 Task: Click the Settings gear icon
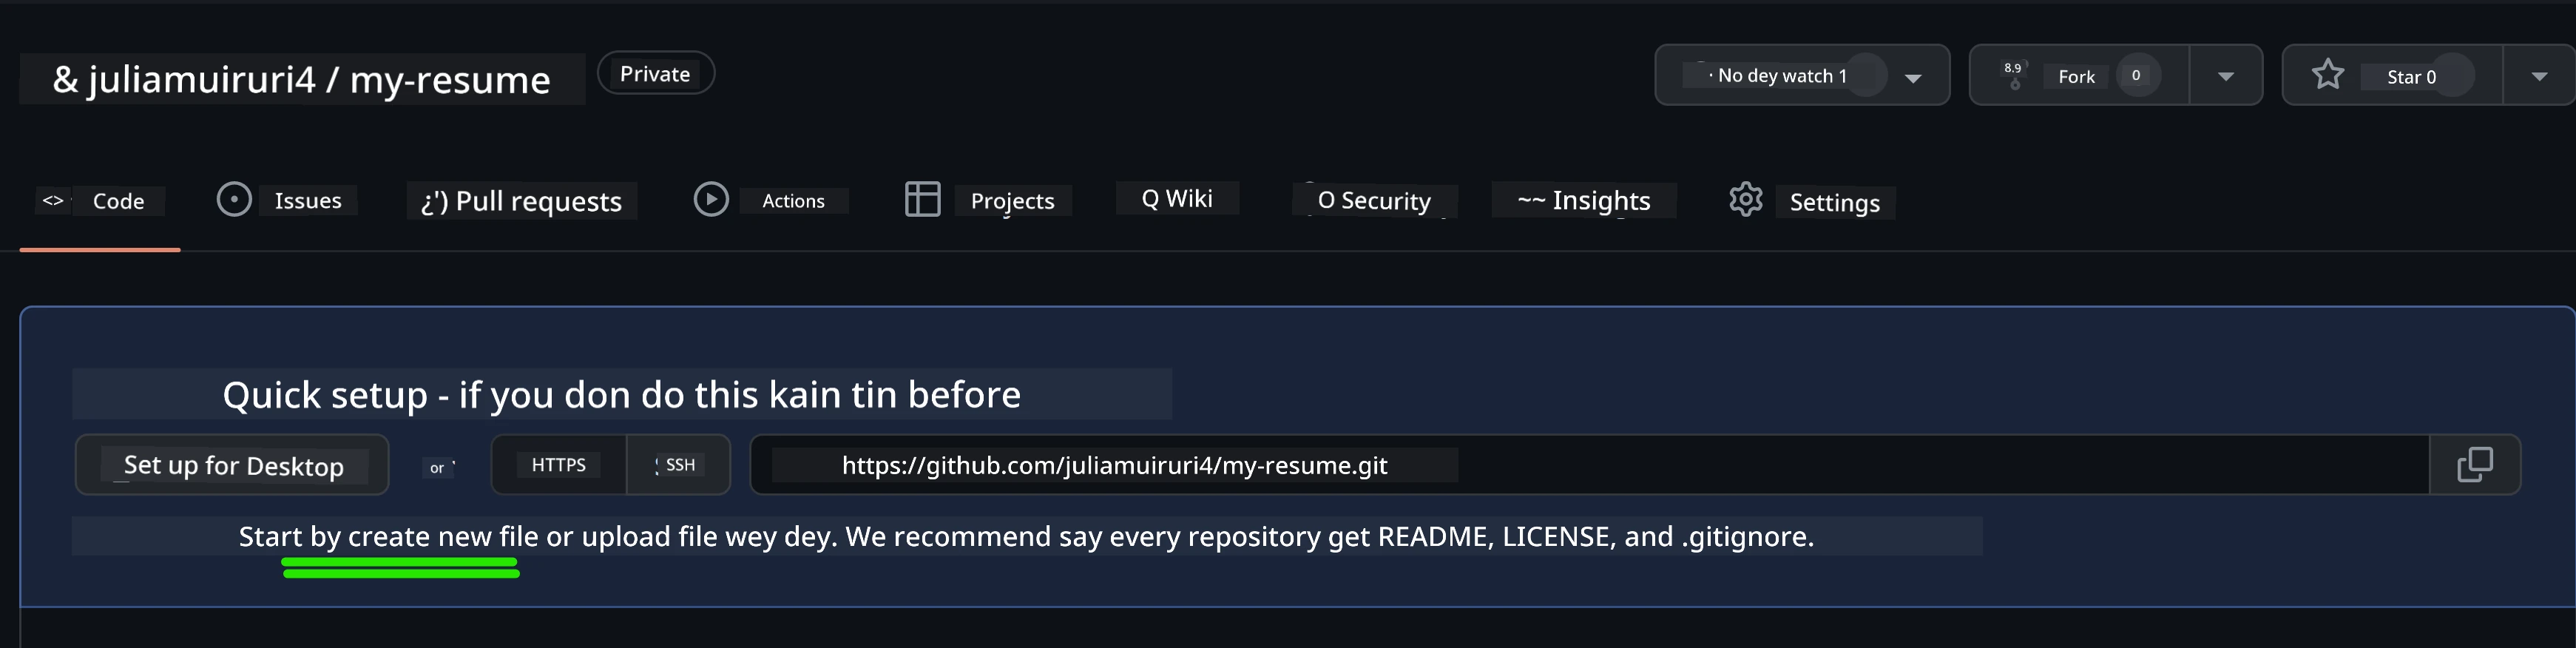[1746, 199]
